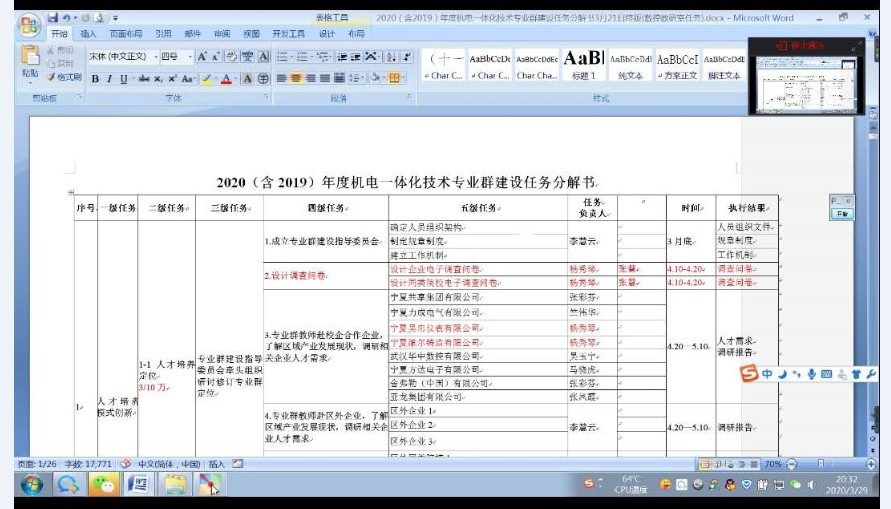The image size is (891, 509).
Task: Click the Office button
Action: pyautogui.click(x=29, y=24)
